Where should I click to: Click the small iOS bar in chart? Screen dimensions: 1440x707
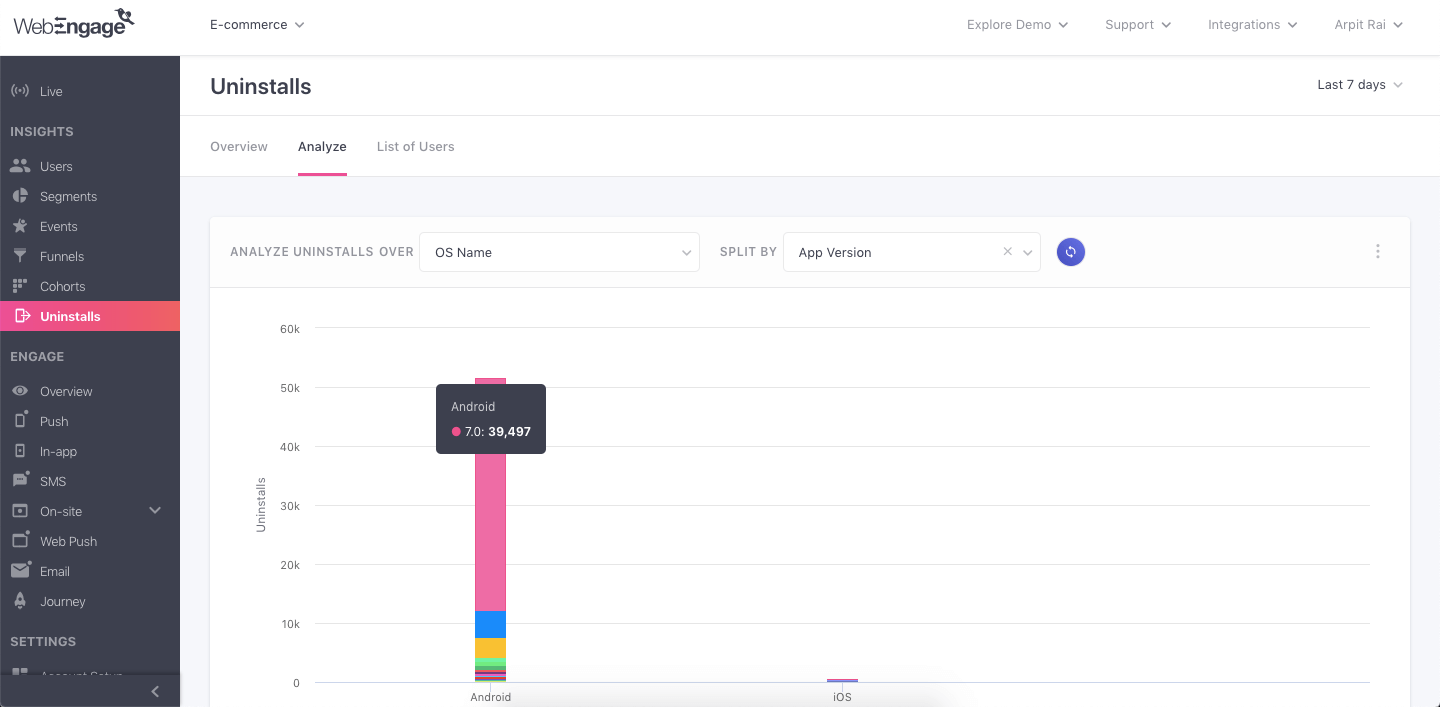(x=842, y=680)
